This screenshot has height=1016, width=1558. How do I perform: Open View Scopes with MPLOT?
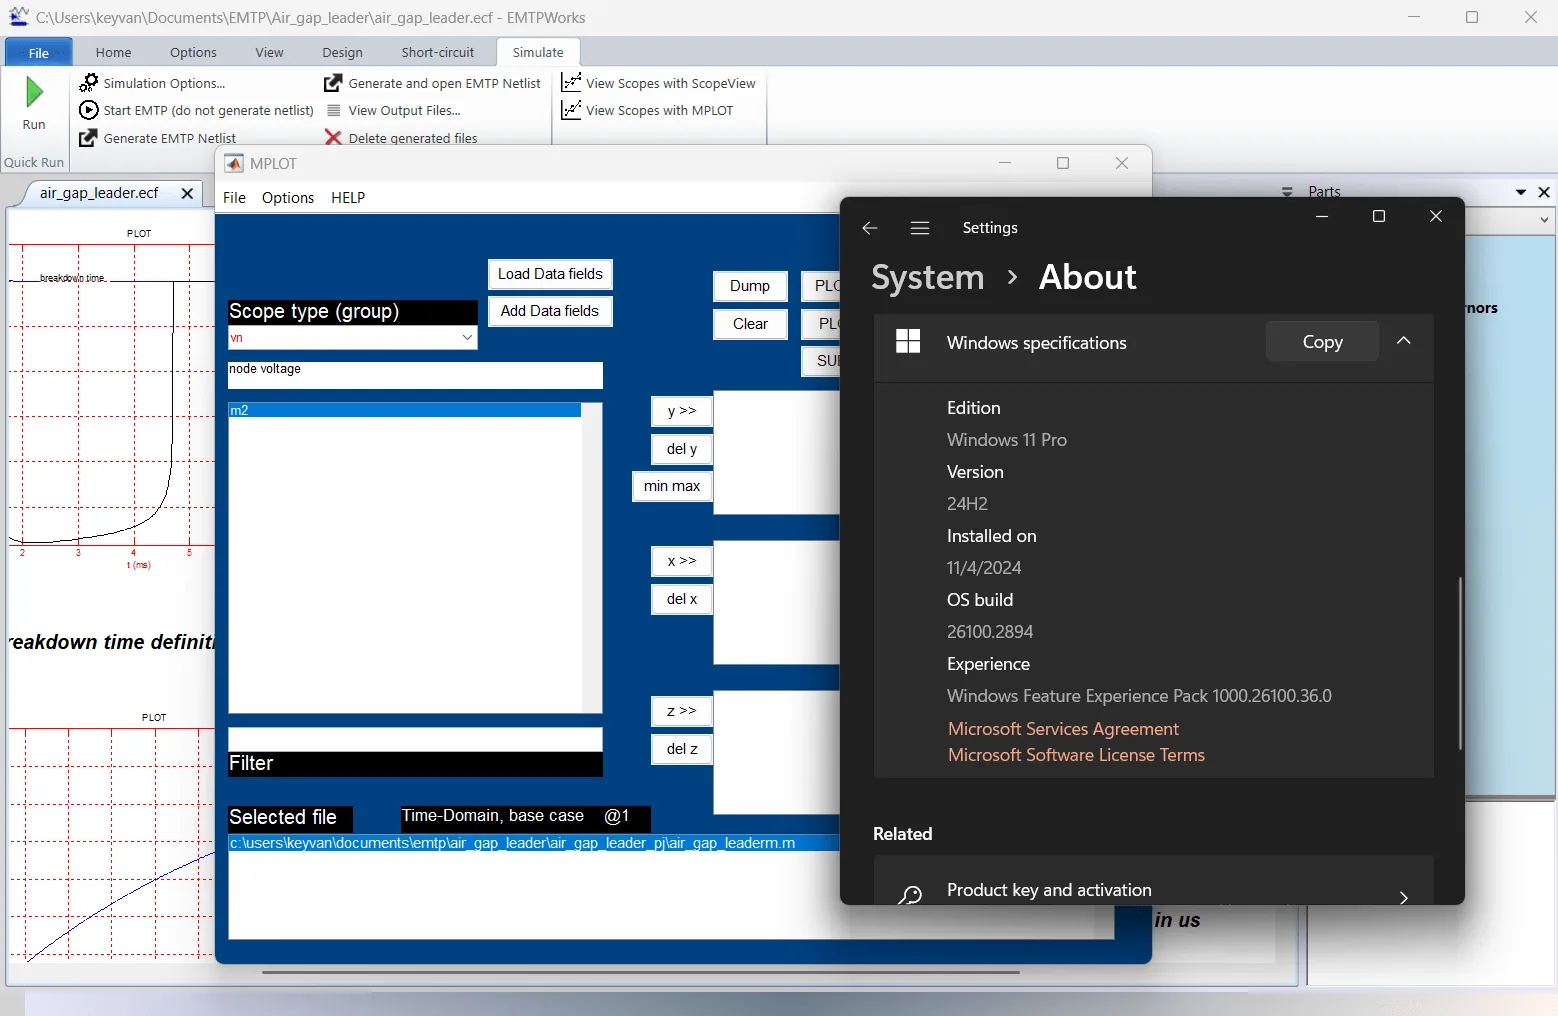648,110
